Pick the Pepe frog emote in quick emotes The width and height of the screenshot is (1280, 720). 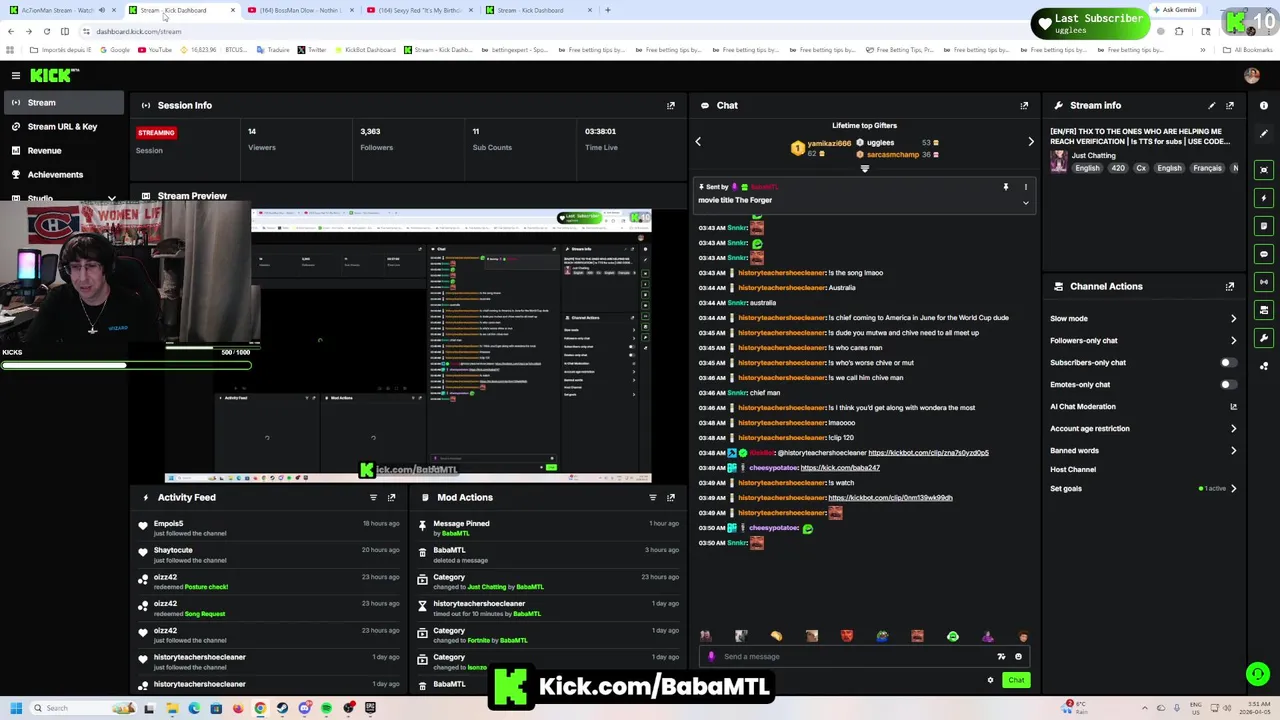pyautogui.click(x=882, y=636)
